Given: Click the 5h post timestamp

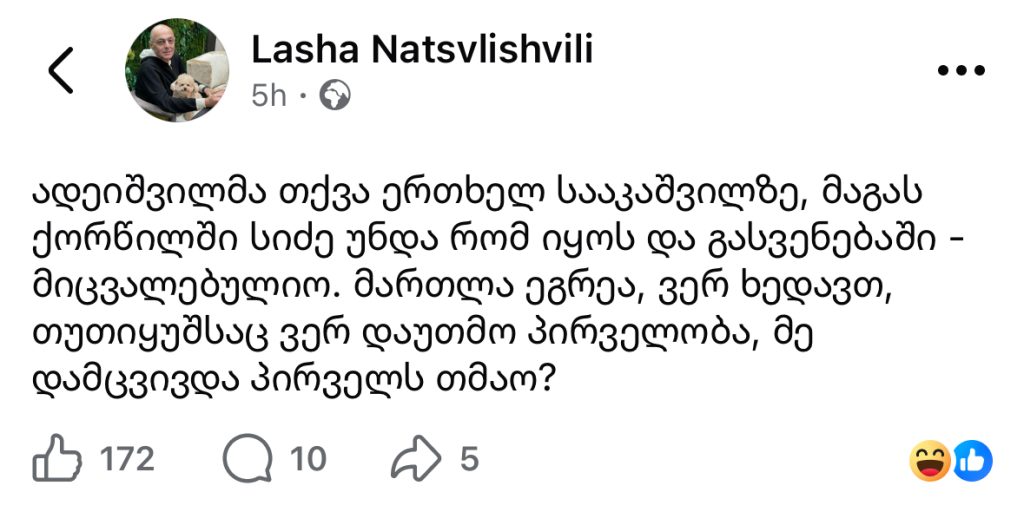Looking at the screenshot, I should tap(269, 95).
